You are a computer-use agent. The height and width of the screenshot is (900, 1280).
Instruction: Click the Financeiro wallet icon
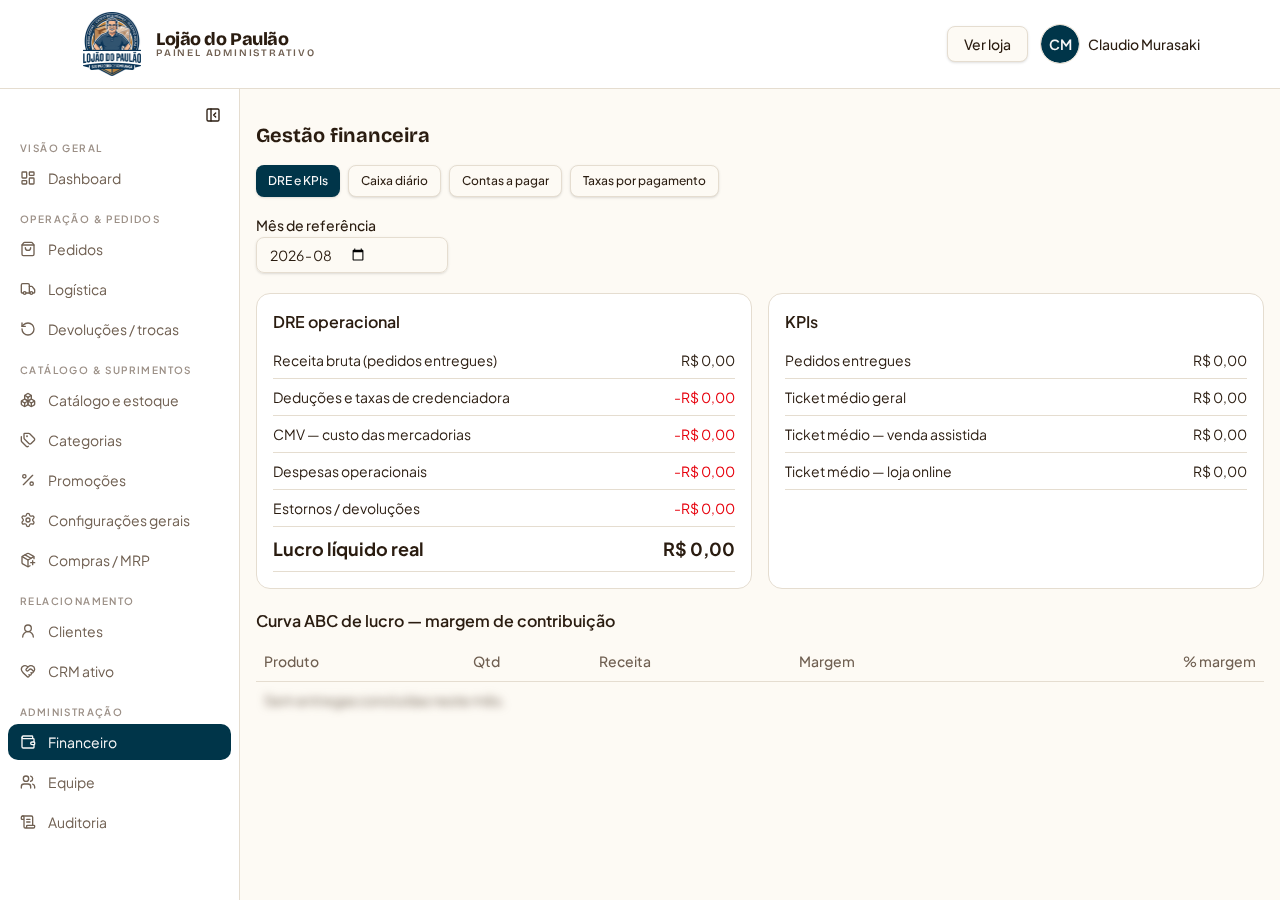point(28,742)
